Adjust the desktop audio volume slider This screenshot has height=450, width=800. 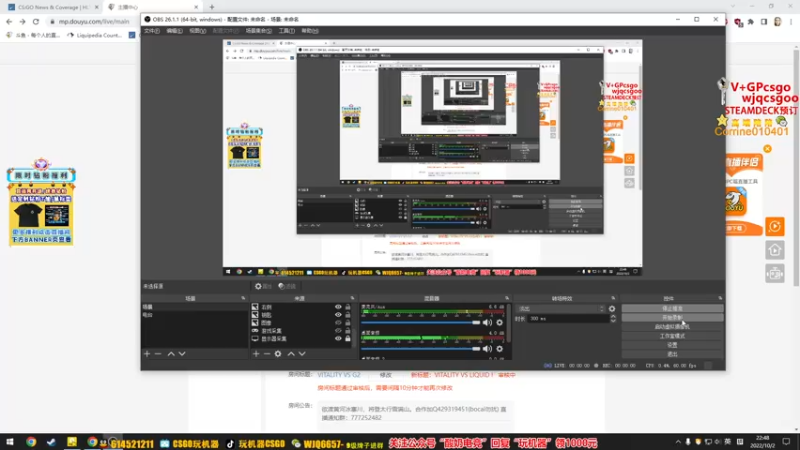(x=421, y=349)
